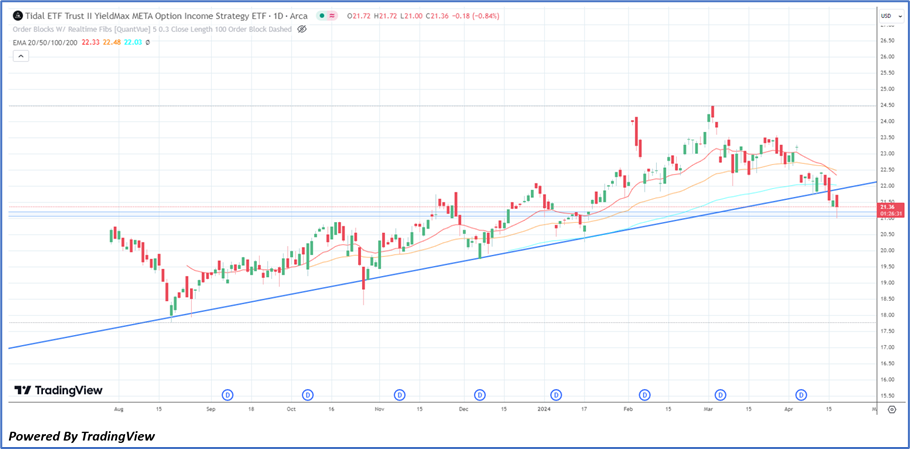The height and width of the screenshot is (449, 910).
Task: Select the Order Blocks W/ Realtime Fibs legend
Action: [152, 29]
